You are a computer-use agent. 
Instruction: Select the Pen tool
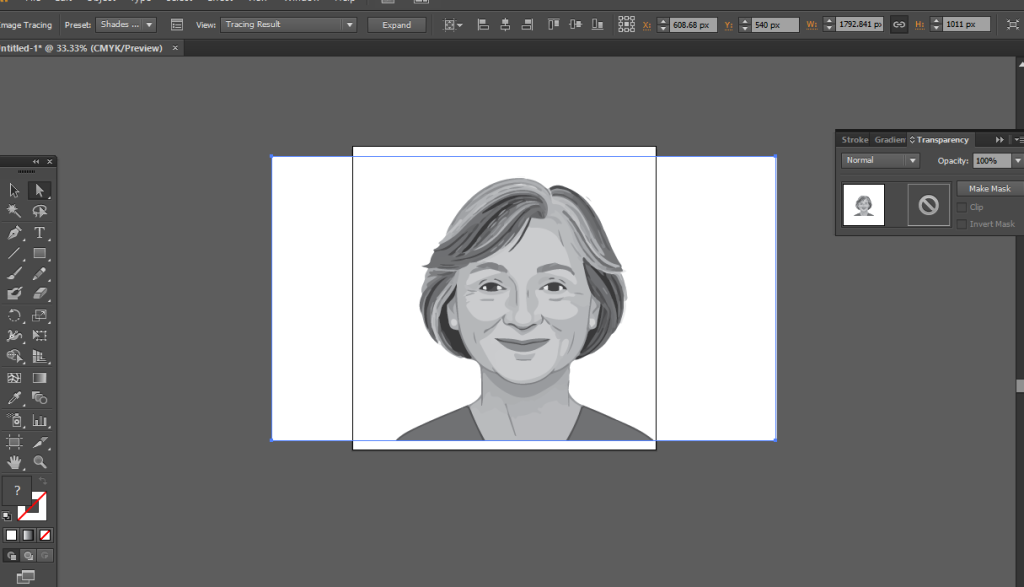[x=14, y=232]
